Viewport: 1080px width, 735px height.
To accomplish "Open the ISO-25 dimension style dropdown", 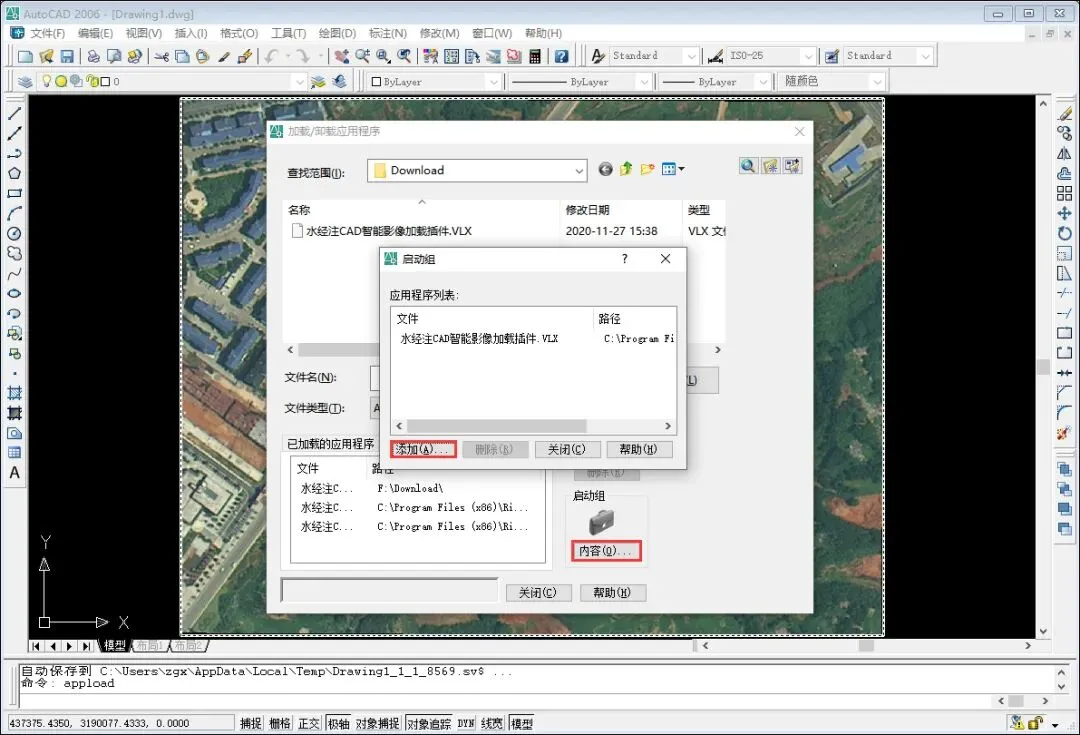I will point(808,56).
